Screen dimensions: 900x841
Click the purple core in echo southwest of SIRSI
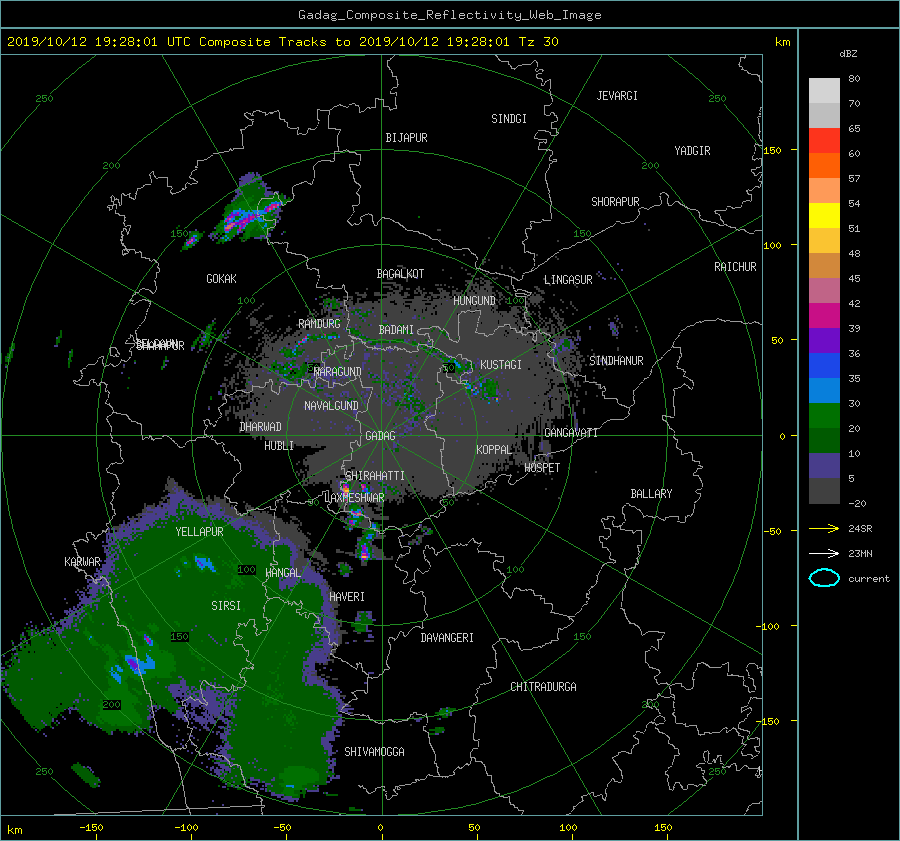(x=133, y=664)
